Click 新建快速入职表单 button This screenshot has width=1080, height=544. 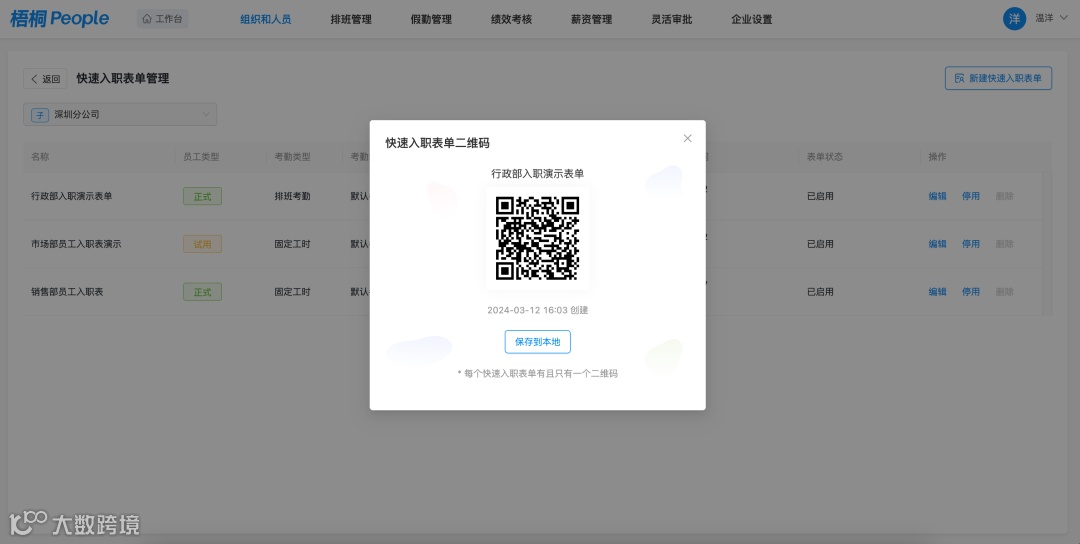coord(998,79)
